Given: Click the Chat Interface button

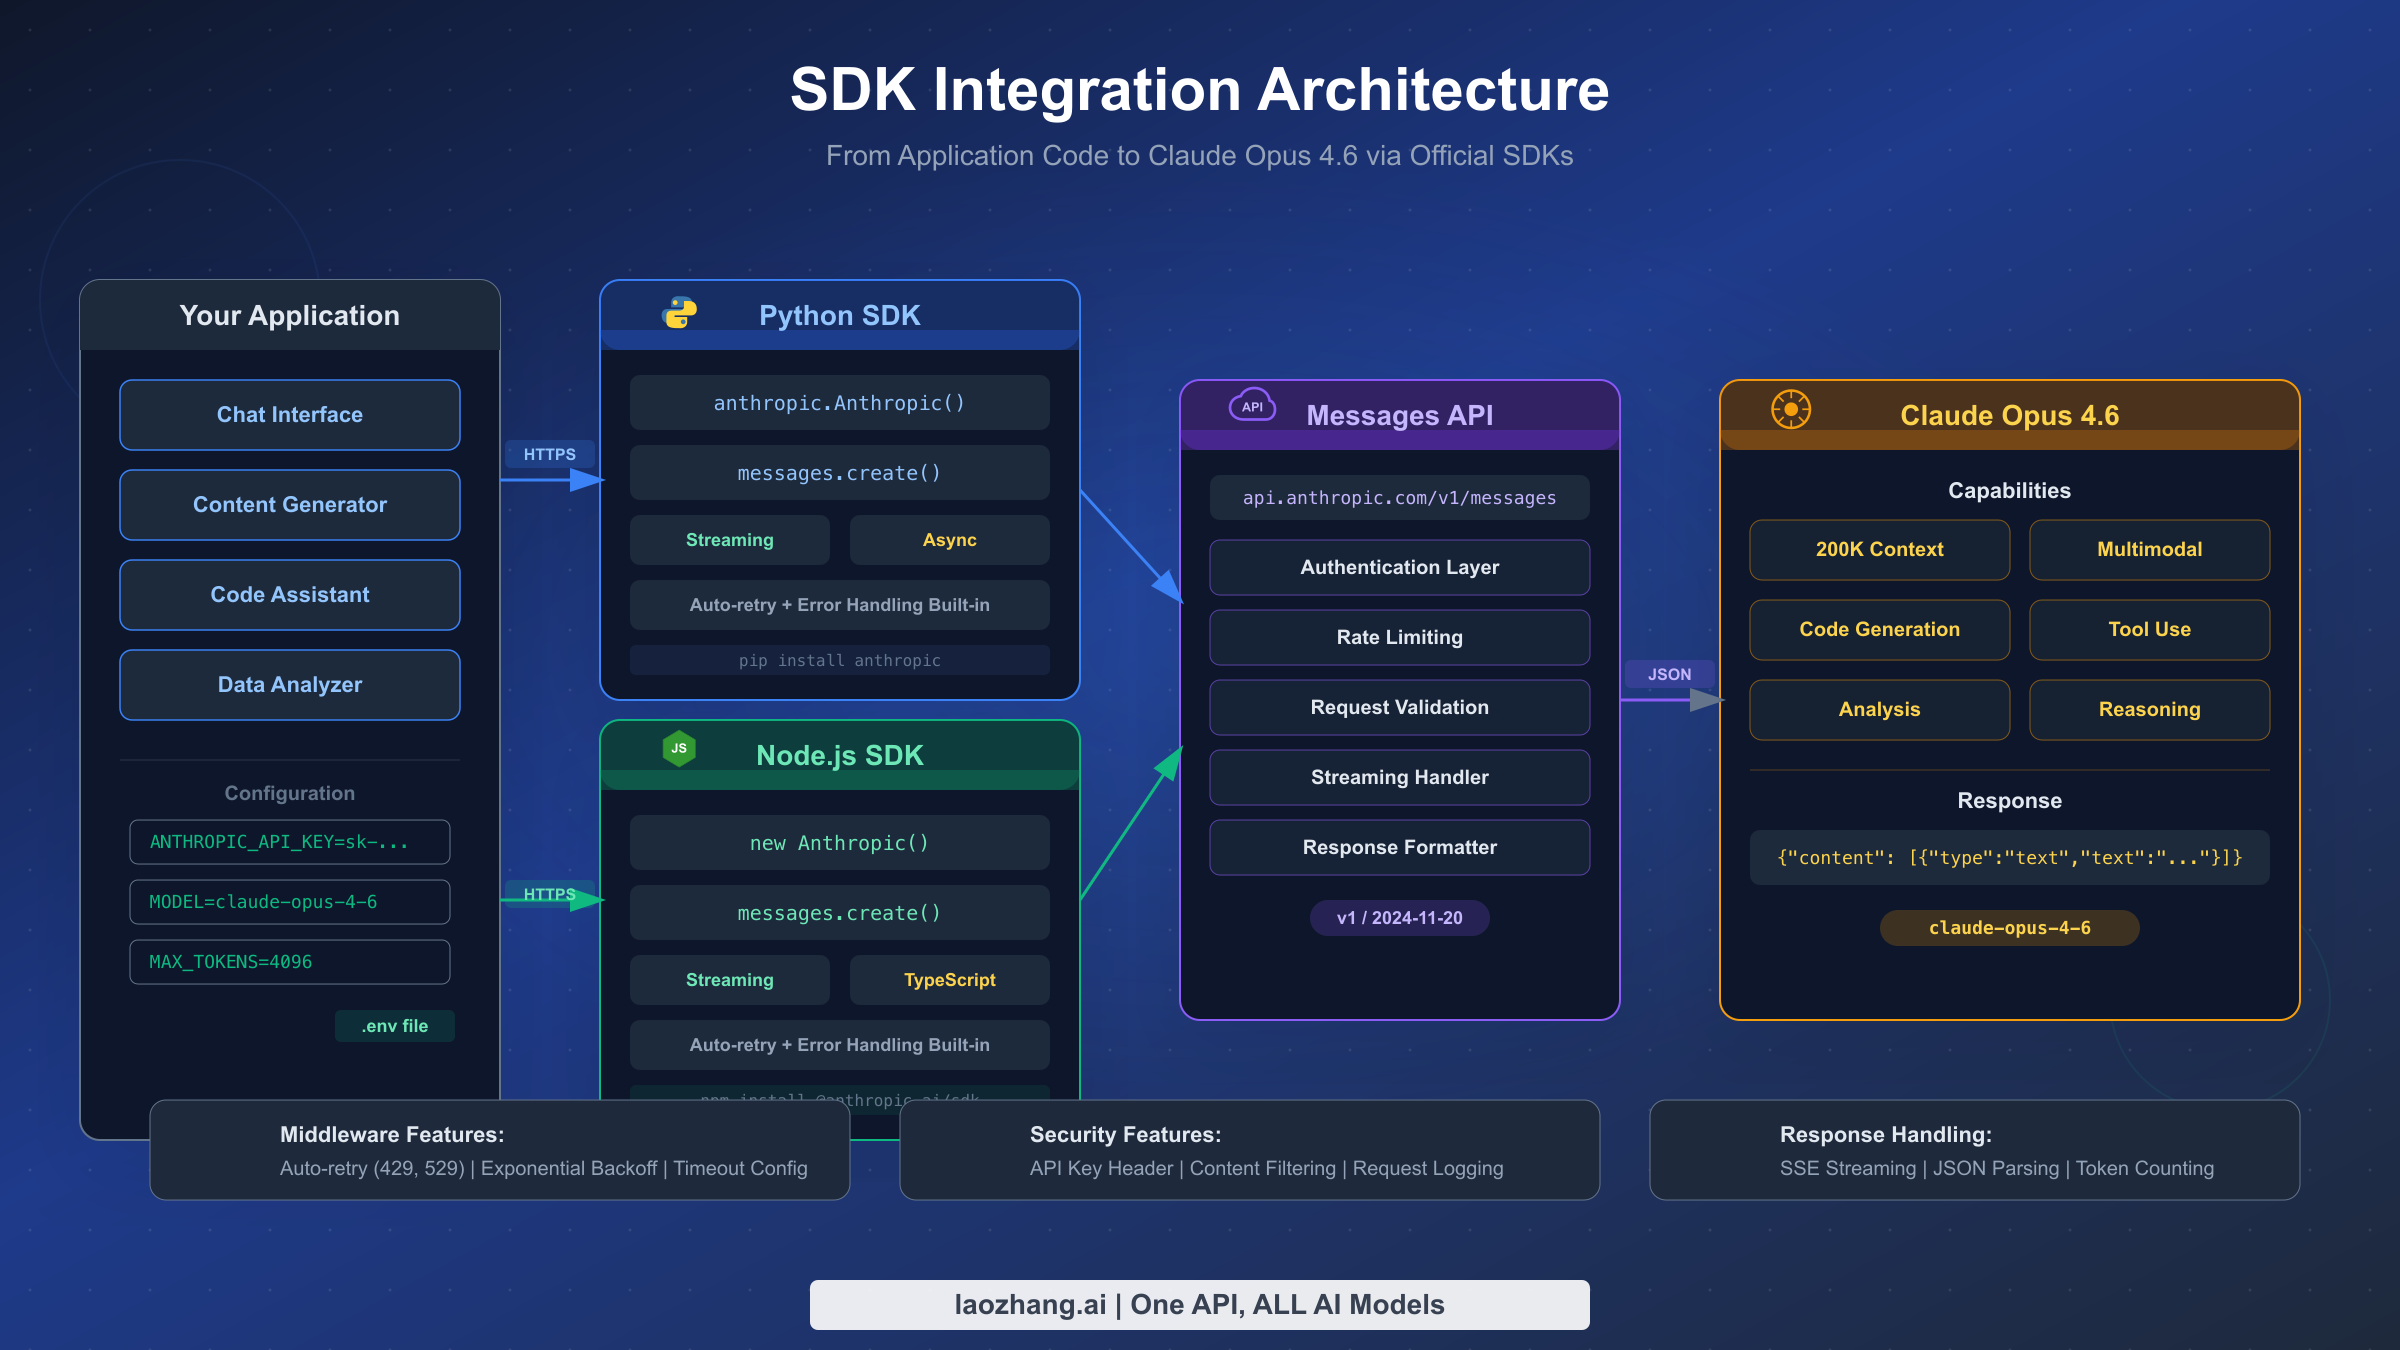Looking at the screenshot, I should (289, 414).
